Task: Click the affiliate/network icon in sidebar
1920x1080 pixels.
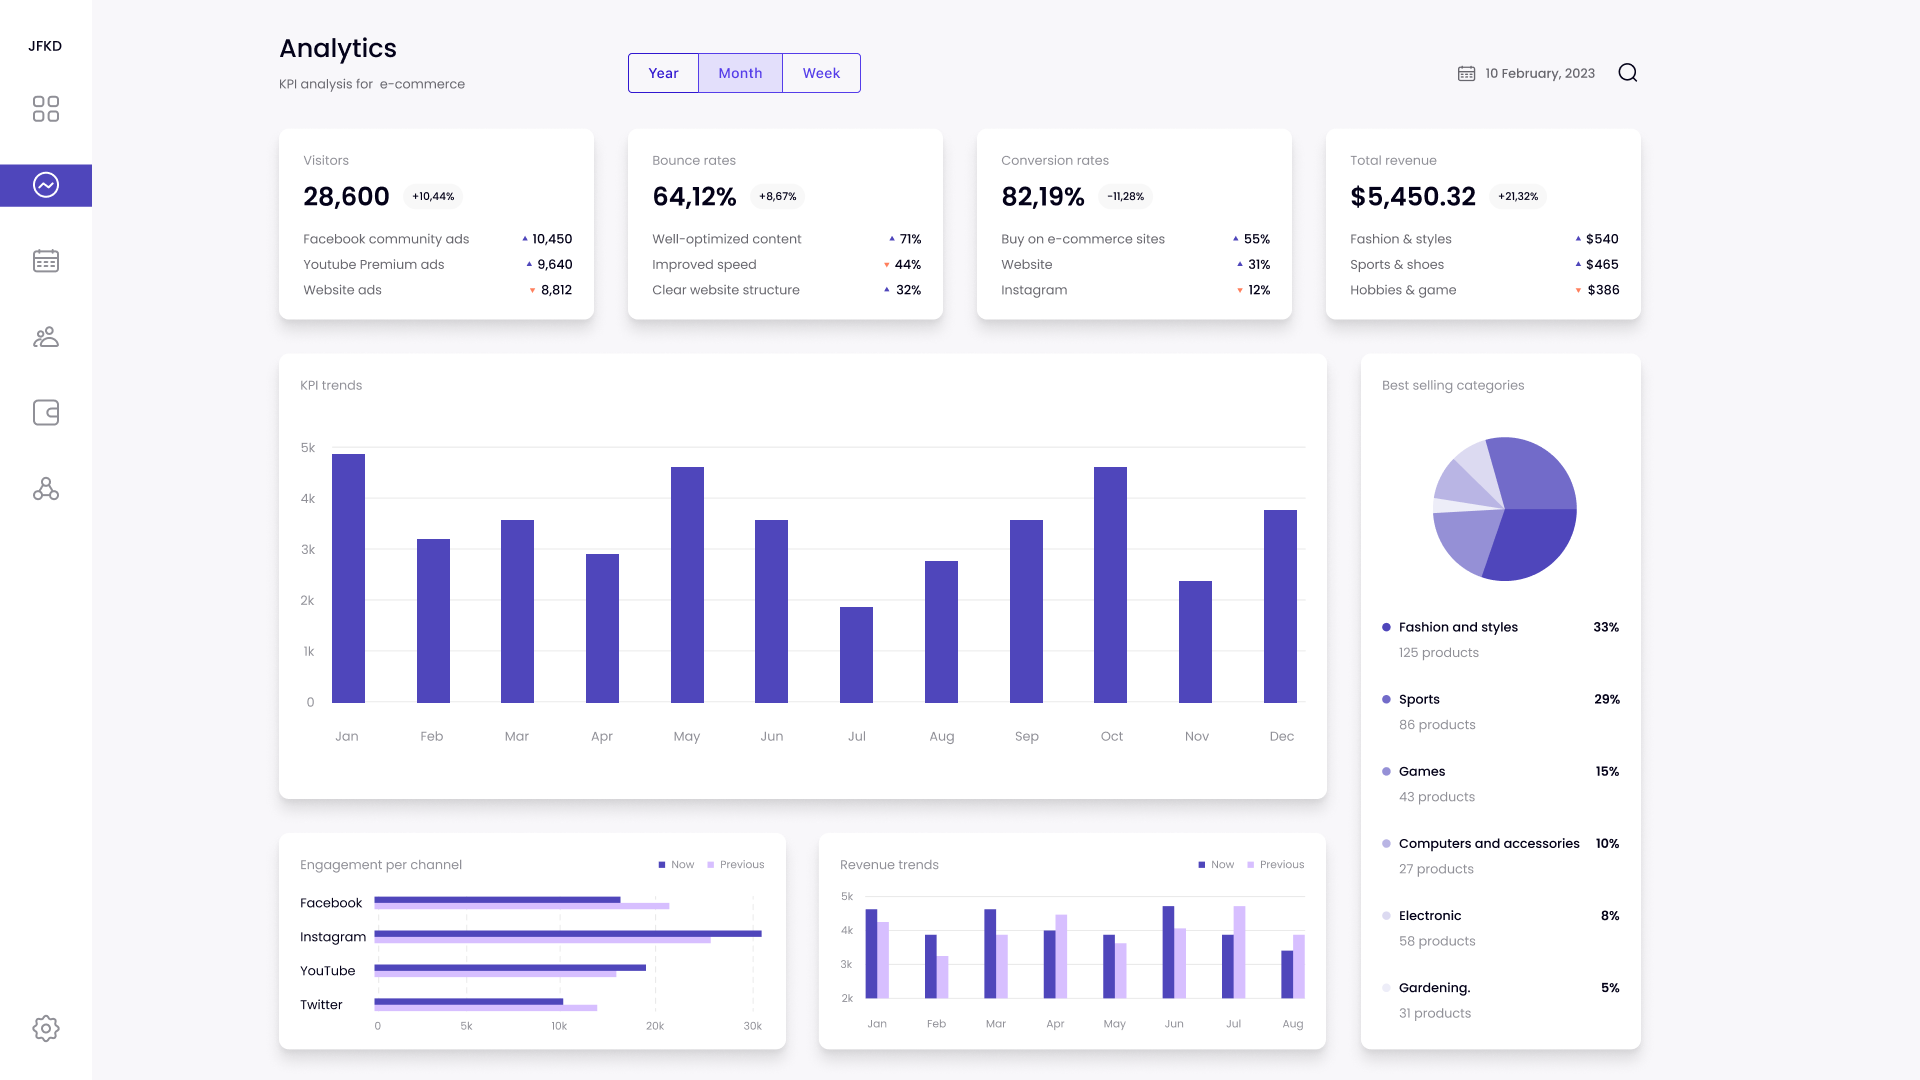Action: [x=46, y=489]
